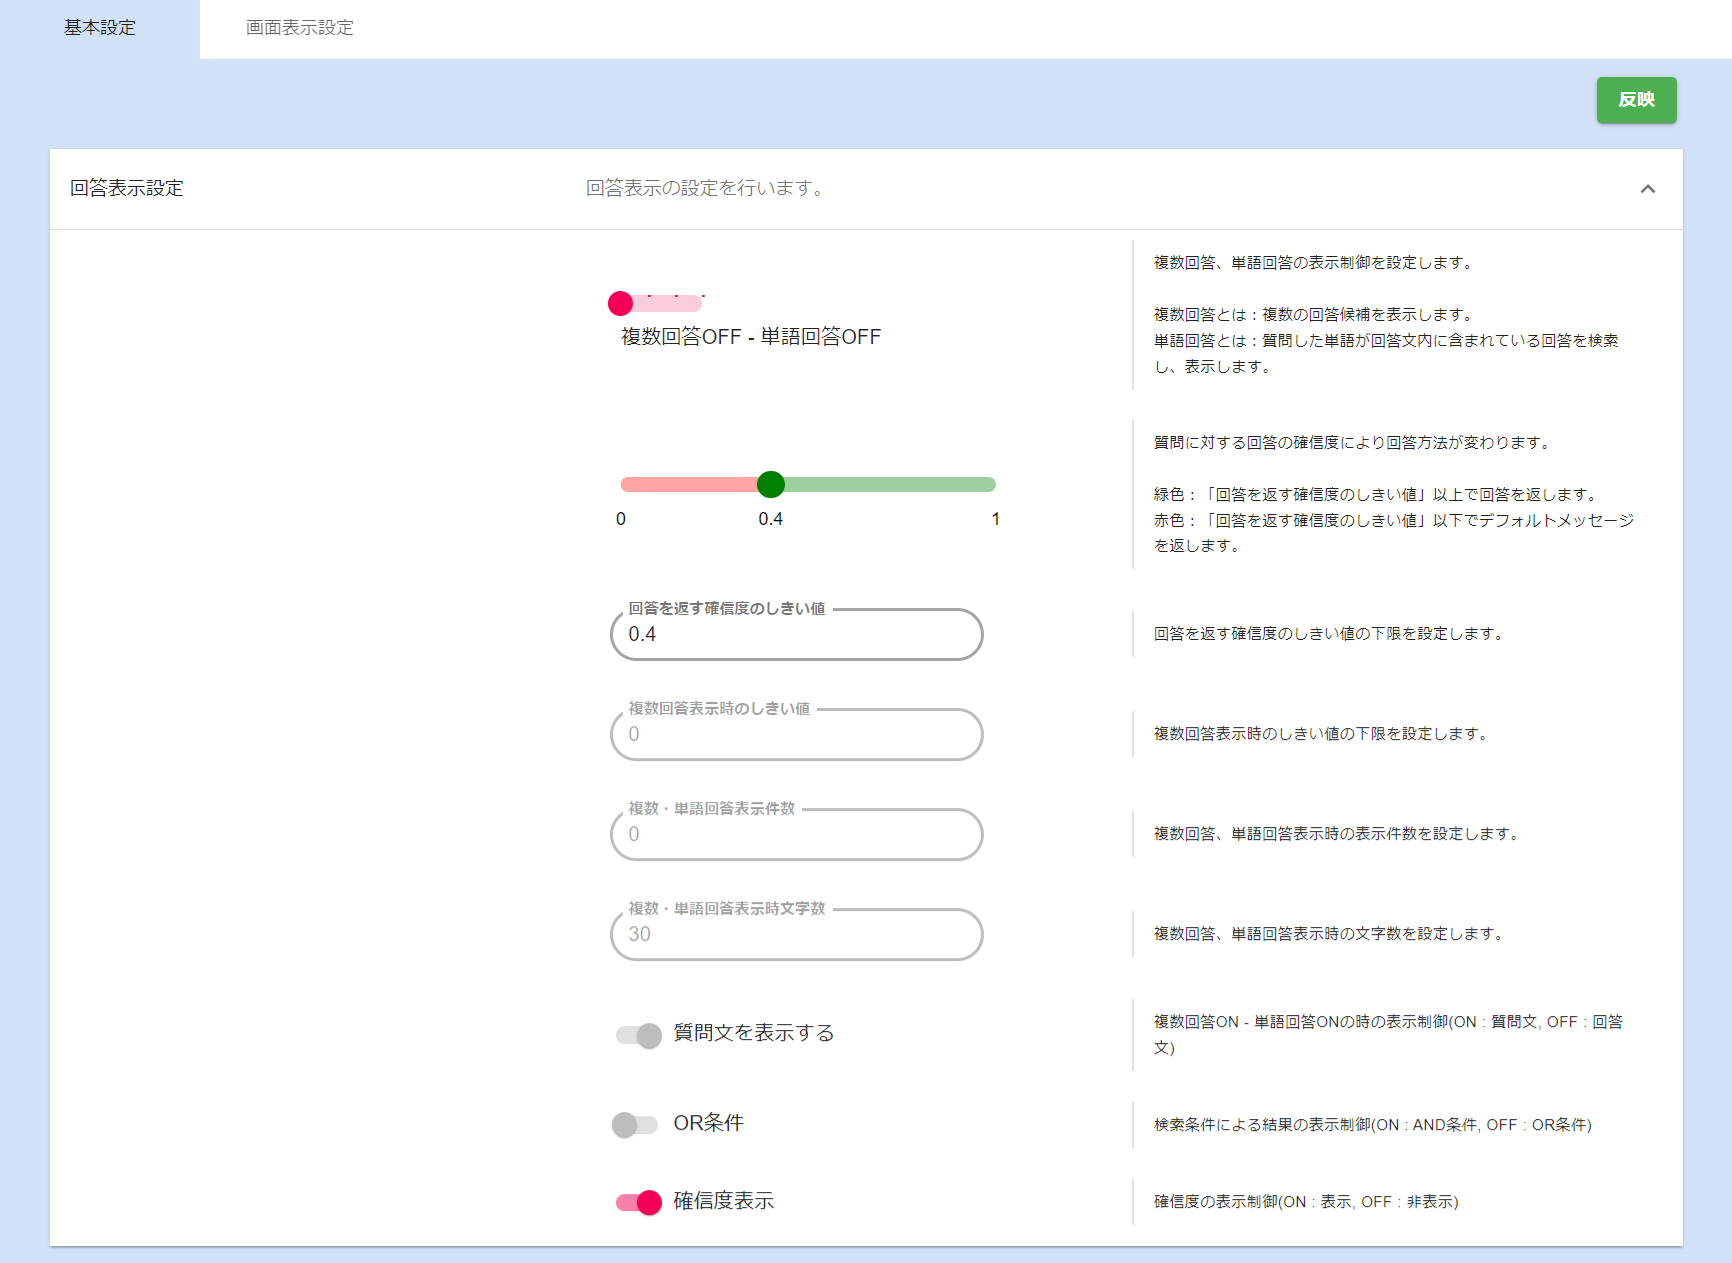The image size is (1732, 1263).
Task: Click the confidence slider's maximum label 1
Action: pyautogui.click(x=995, y=519)
